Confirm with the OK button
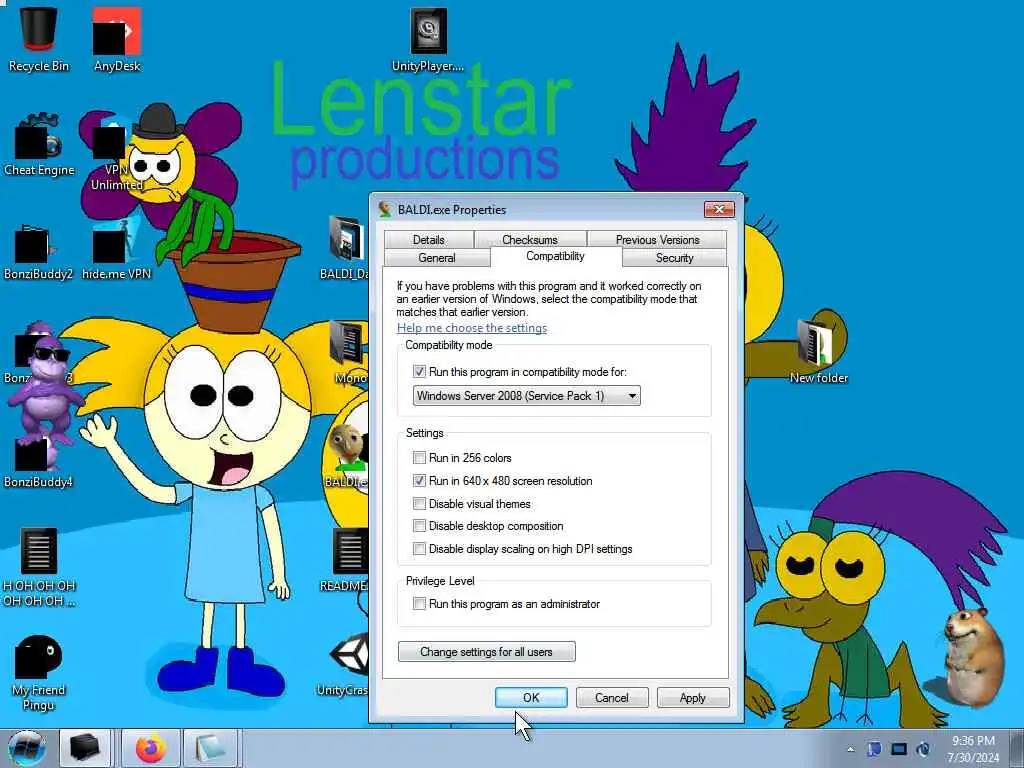This screenshot has height=768, width=1024. (x=531, y=697)
